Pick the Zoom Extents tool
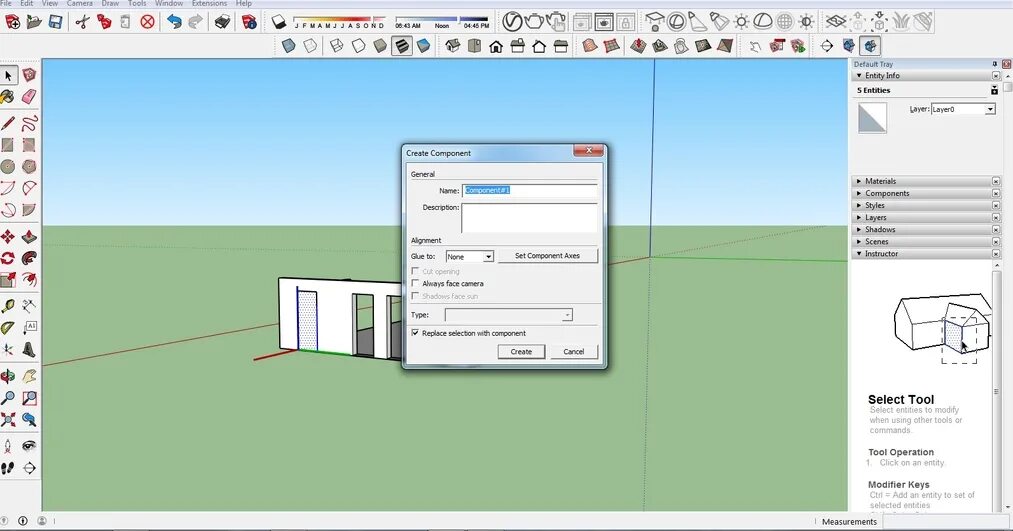Screen dimensions: 1013x531 [x=7, y=420]
